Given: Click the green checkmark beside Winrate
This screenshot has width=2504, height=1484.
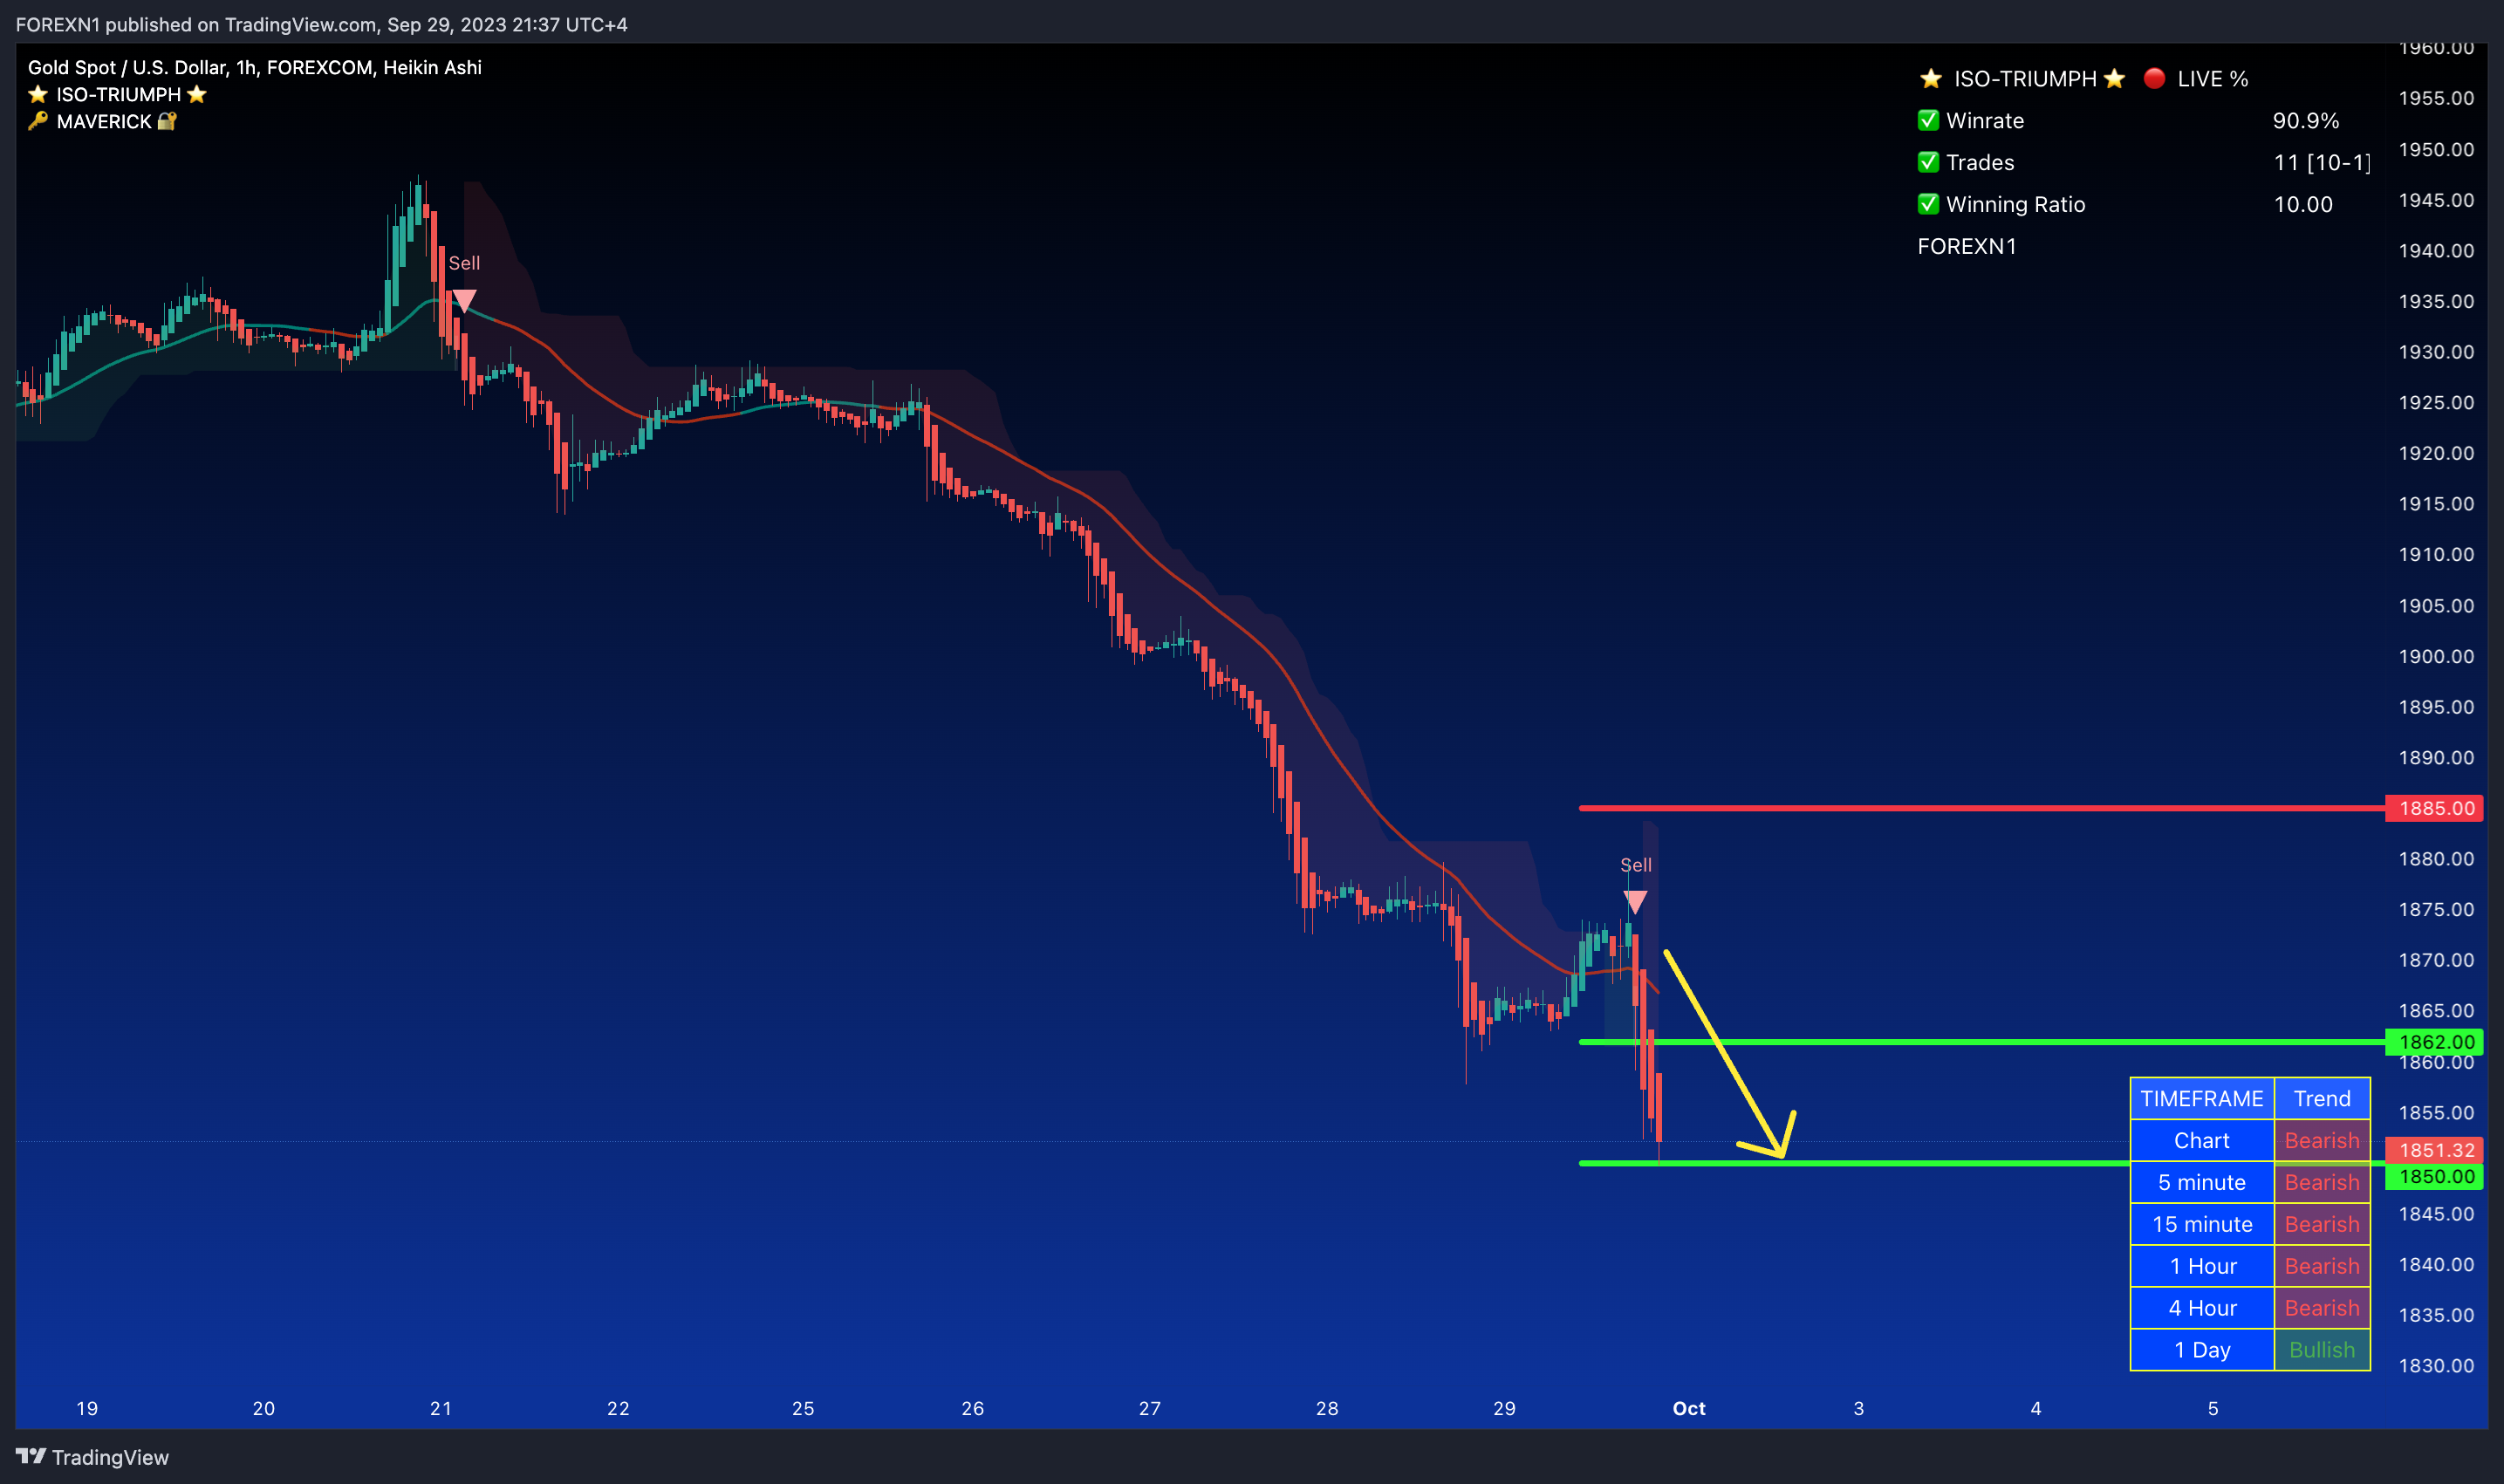Looking at the screenshot, I should coord(1928,120).
